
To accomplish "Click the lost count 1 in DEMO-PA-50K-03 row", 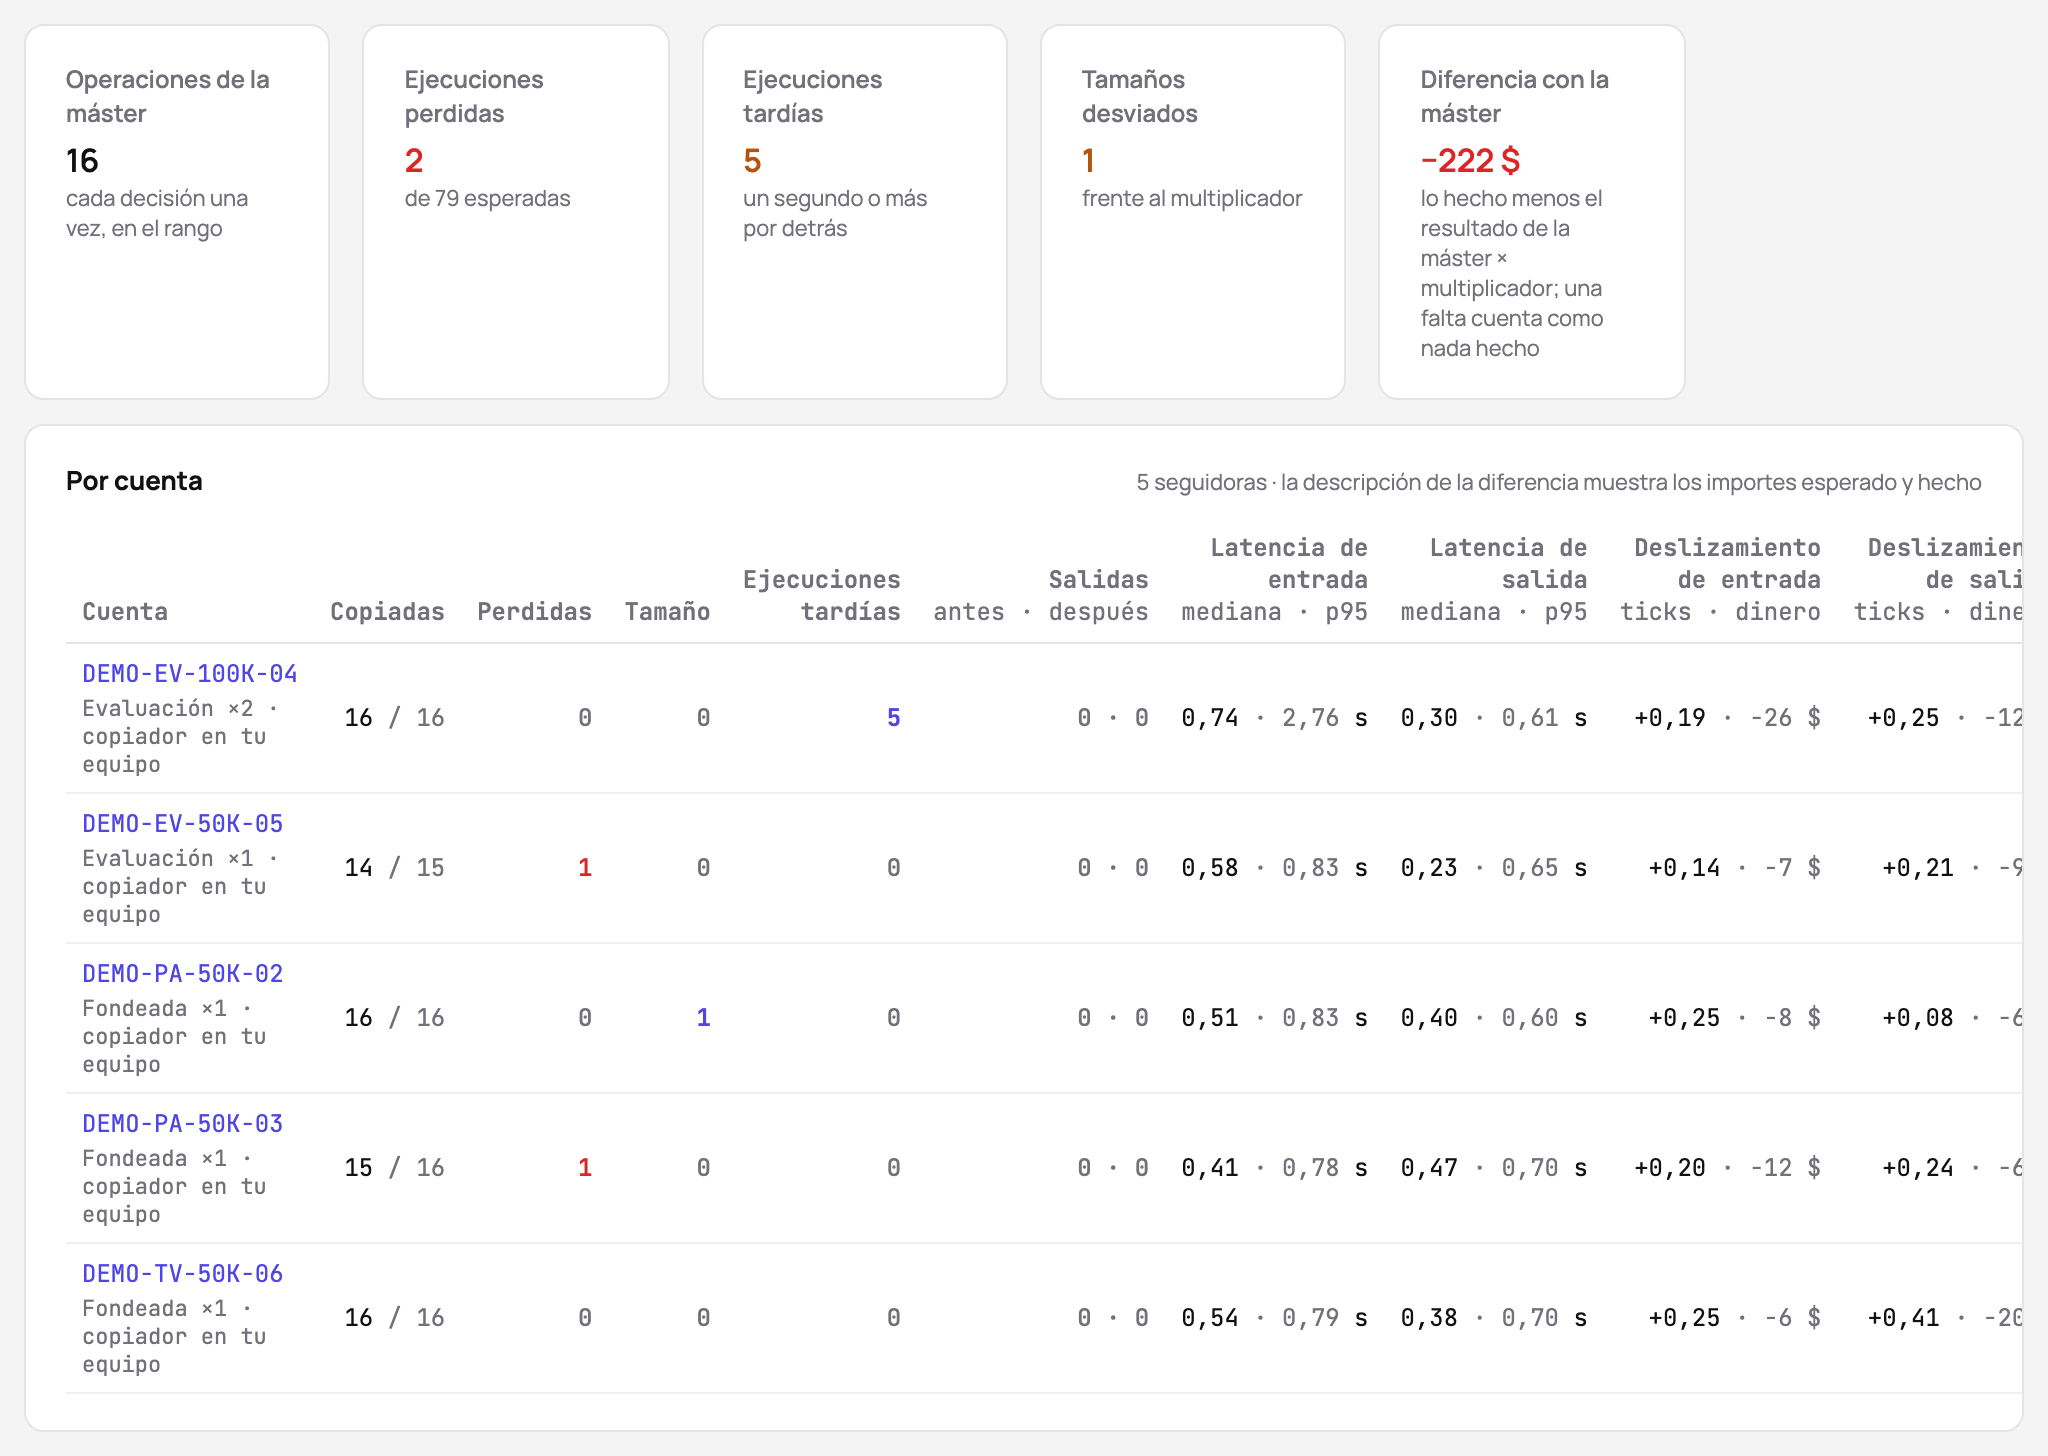I will 585,1168.
